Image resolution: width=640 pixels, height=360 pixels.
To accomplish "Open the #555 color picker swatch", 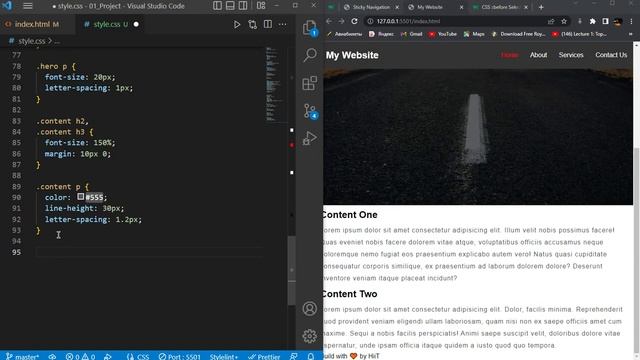I will click(81, 197).
